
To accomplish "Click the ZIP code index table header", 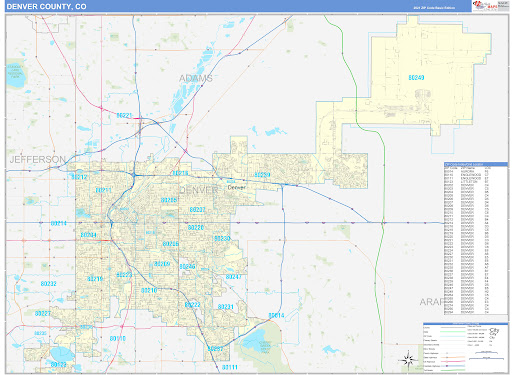I will (x=476, y=165).
